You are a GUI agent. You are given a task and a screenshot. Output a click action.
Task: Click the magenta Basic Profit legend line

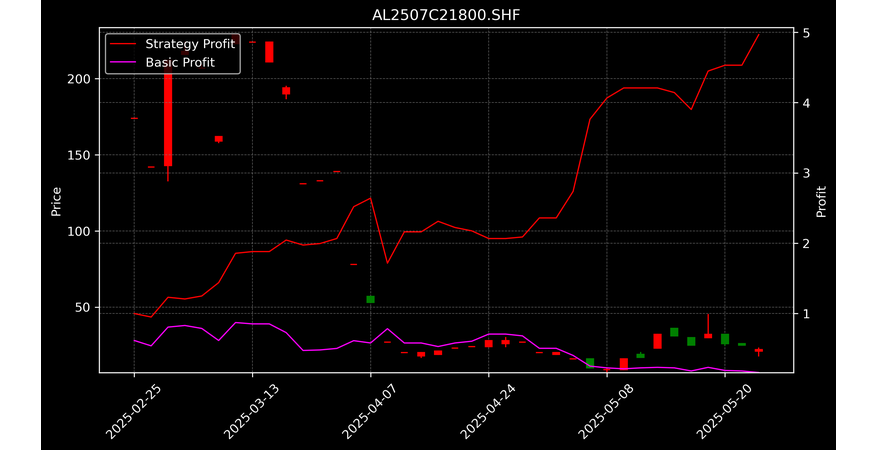tap(123, 62)
